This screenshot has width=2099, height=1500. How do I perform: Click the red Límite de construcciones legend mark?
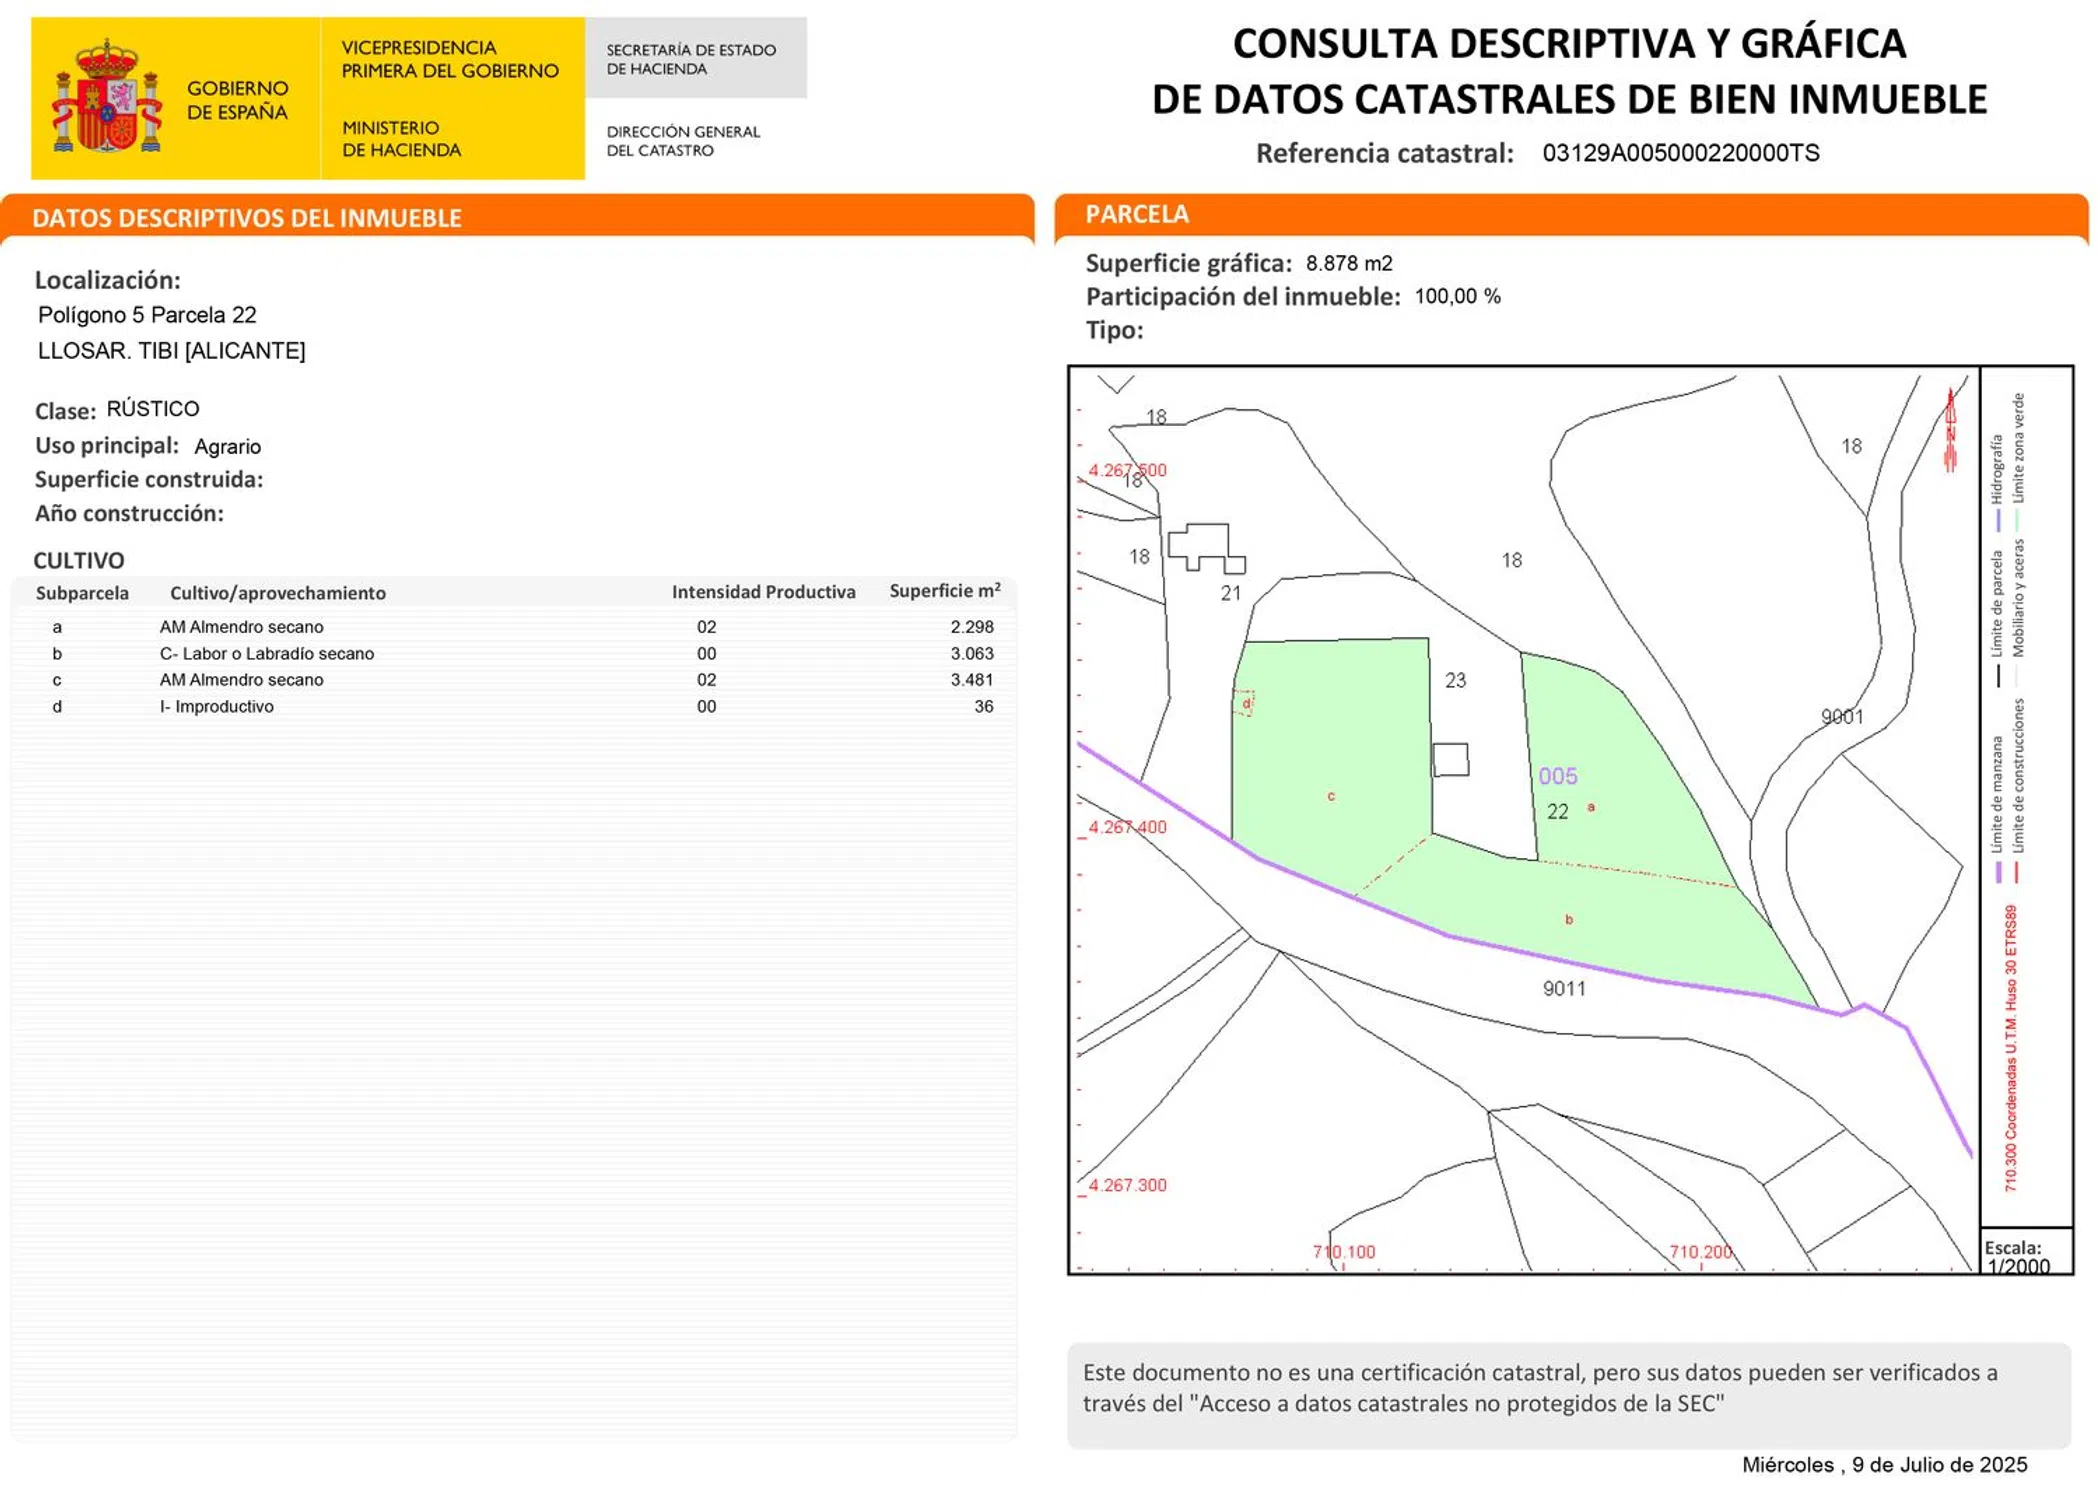tap(2016, 872)
